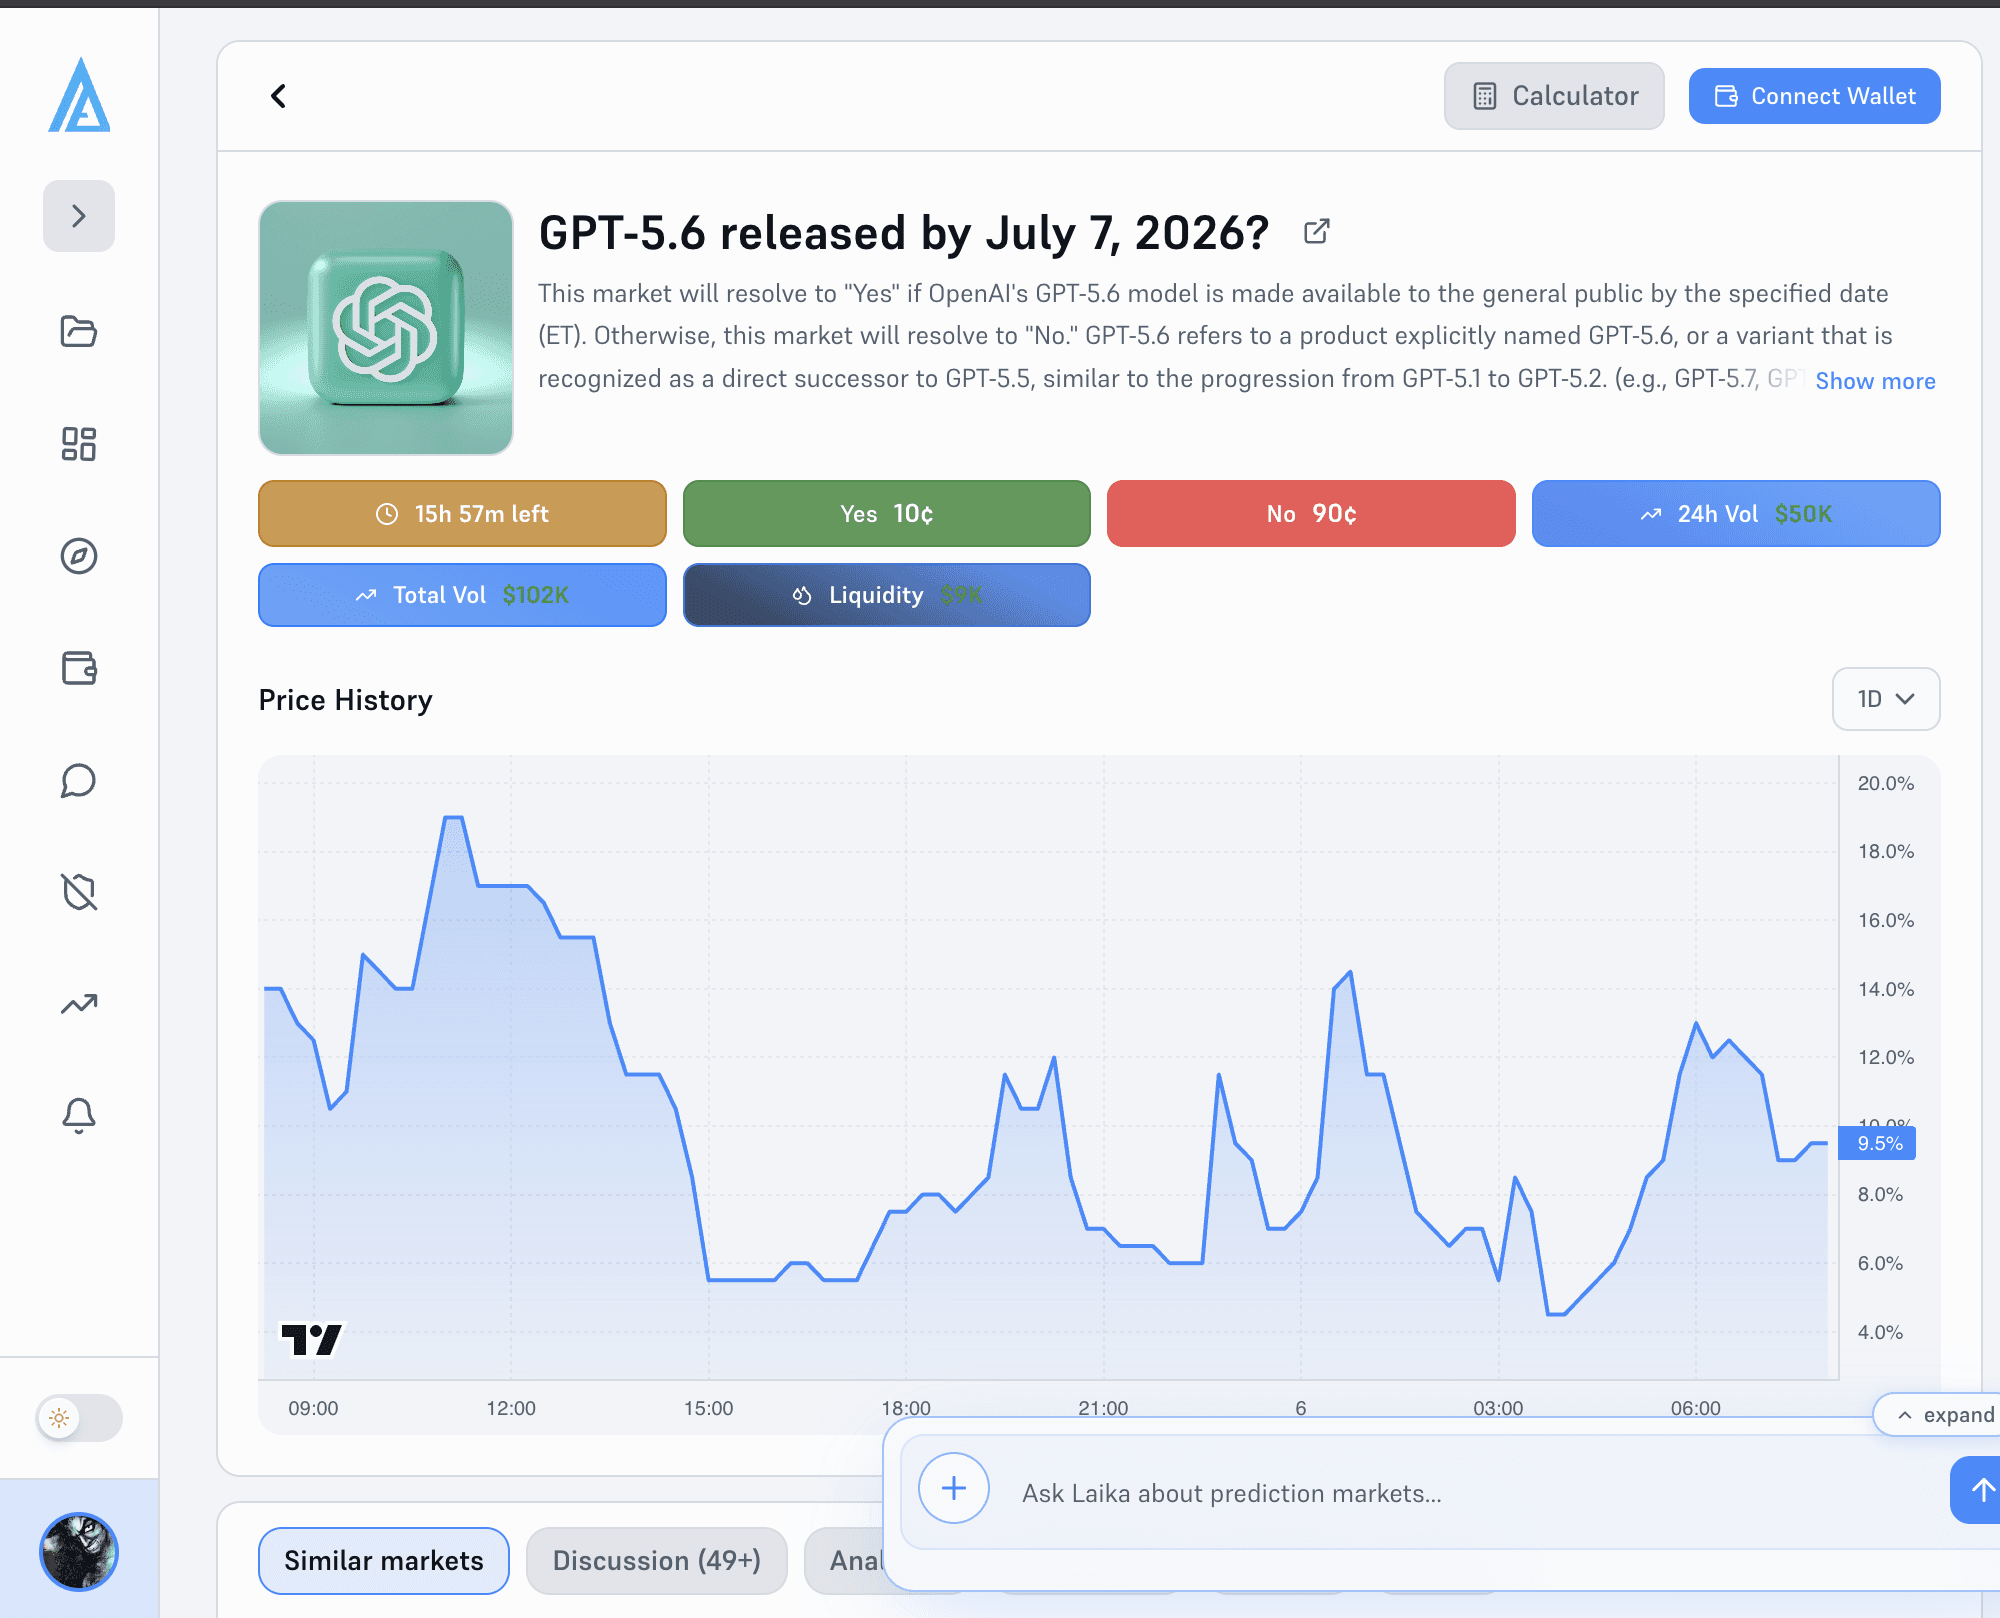Screen dimensions: 2000x1618
Task: Click the GPT-5.6 market title
Action: click(904, 233)
